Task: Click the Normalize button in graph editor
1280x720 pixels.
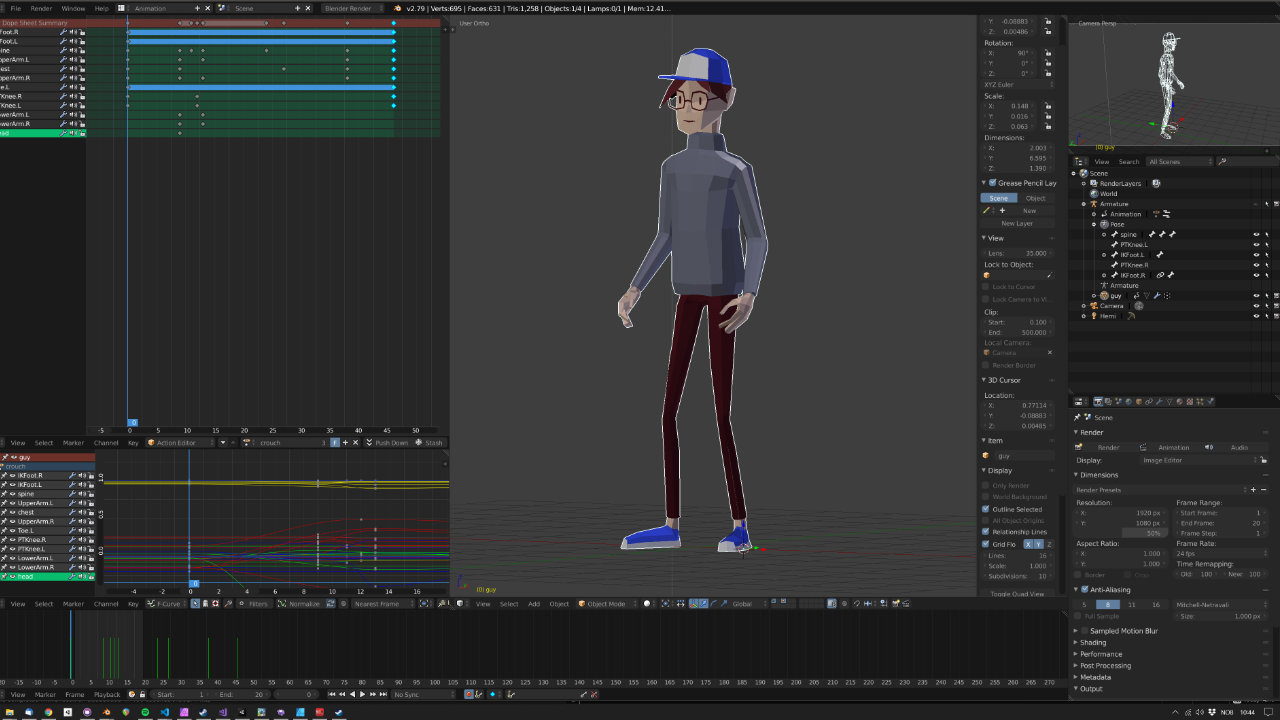Action: (x=300, y=604)
